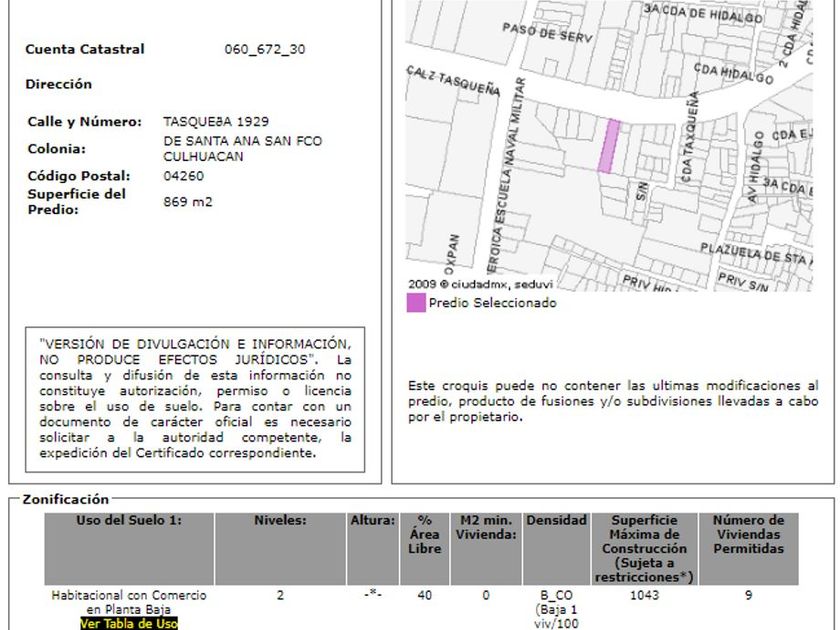Click the 'Superficie Máxima de Construcción' header
840x630 pixels.
tap(644, 549)
